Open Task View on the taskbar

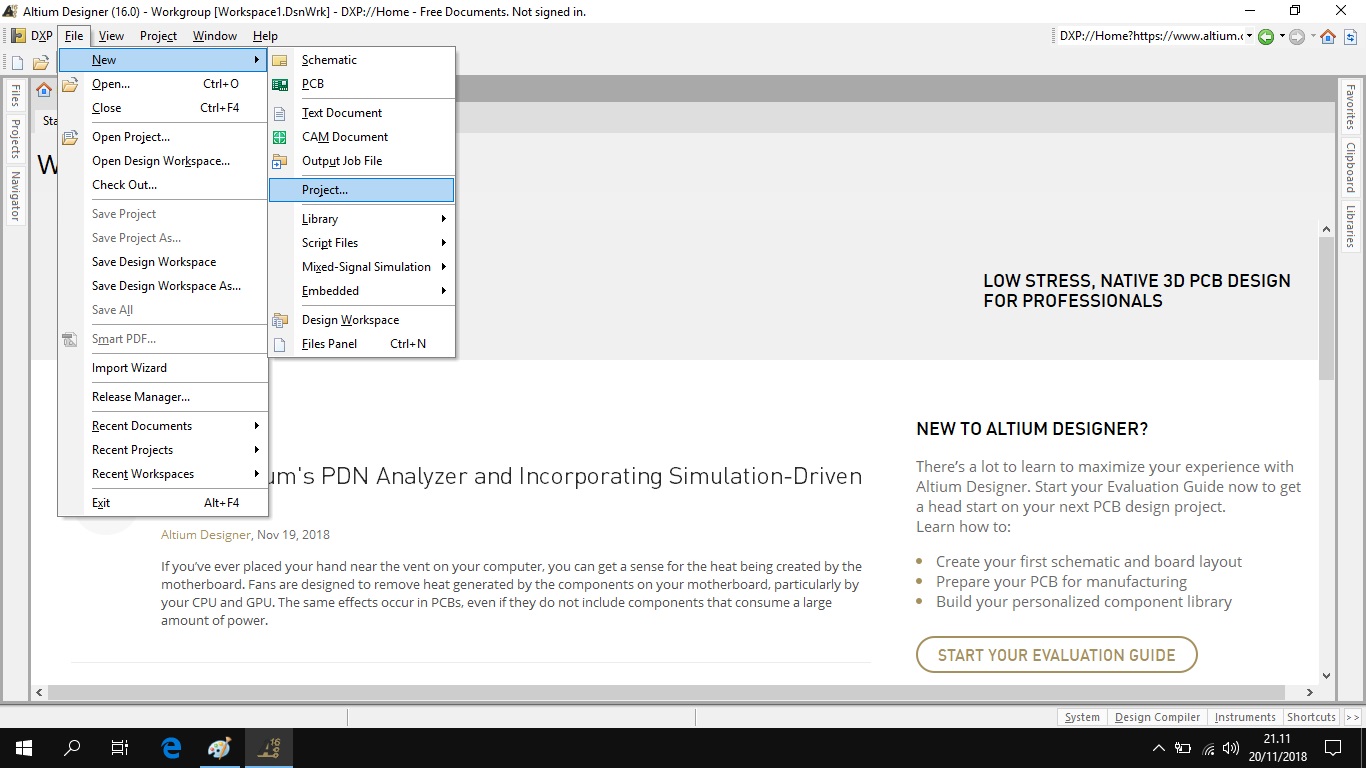pyautogui.click(x=120, y=748)
